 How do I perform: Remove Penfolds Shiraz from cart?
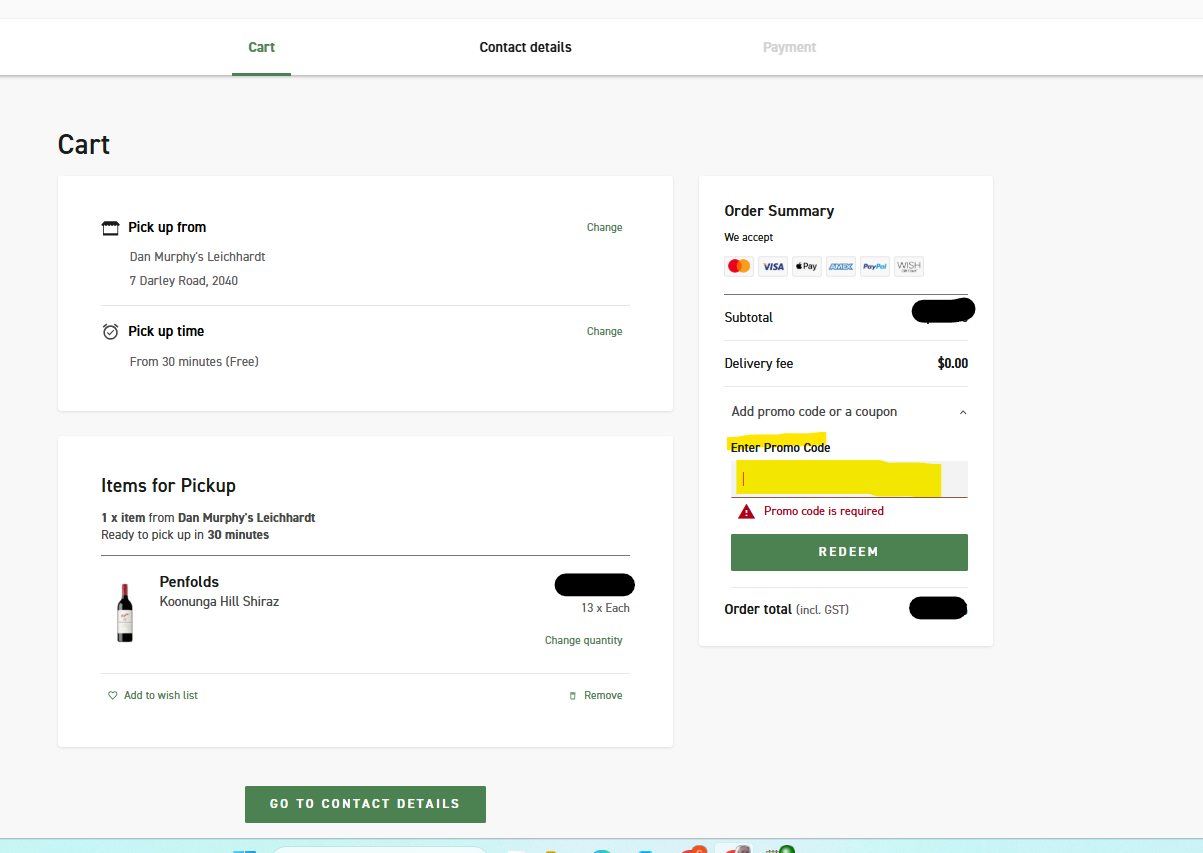coord(603,696)
